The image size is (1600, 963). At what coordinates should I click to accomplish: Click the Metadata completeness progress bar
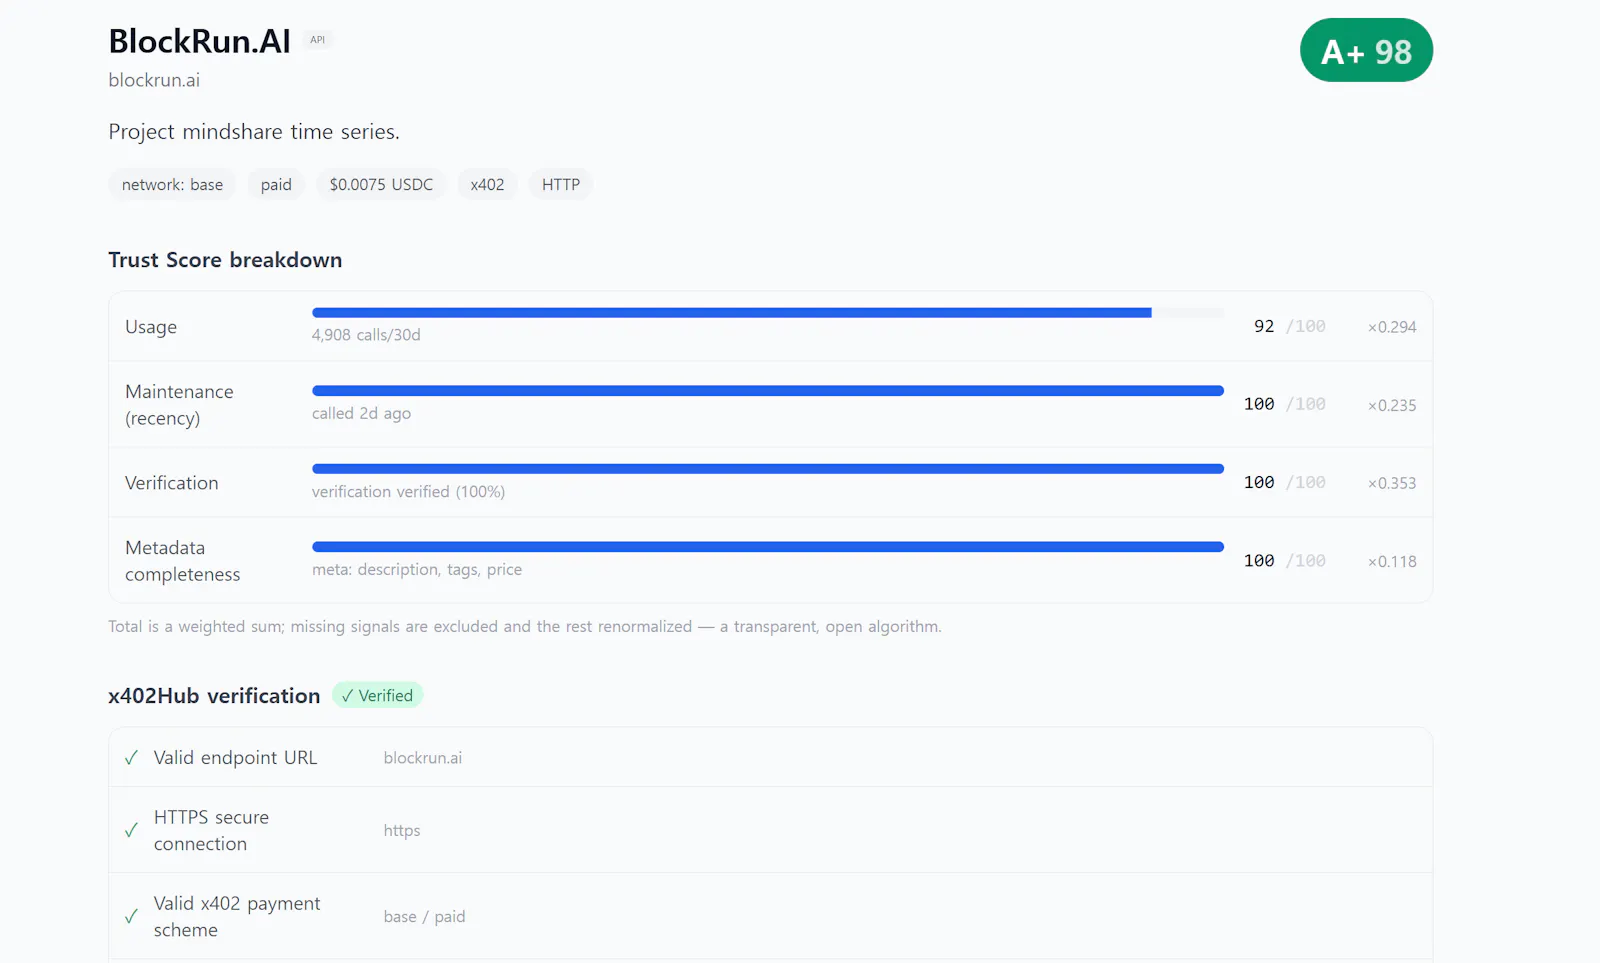[x=768, y=547]
